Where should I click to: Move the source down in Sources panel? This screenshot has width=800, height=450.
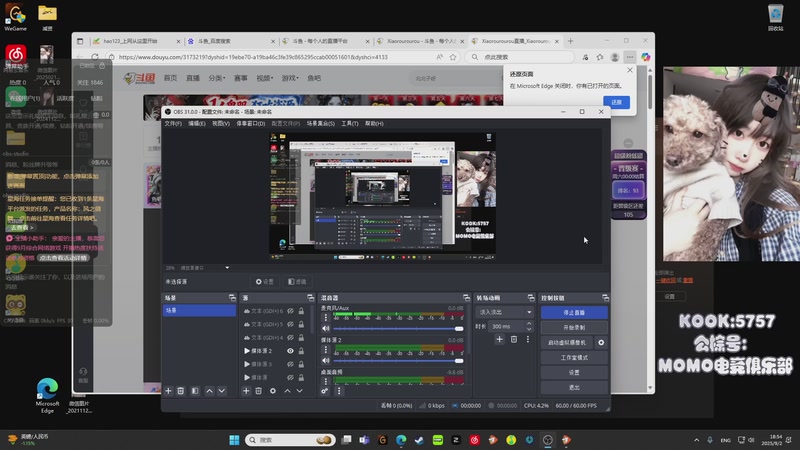pyautogui.click(x=299, y=391)
